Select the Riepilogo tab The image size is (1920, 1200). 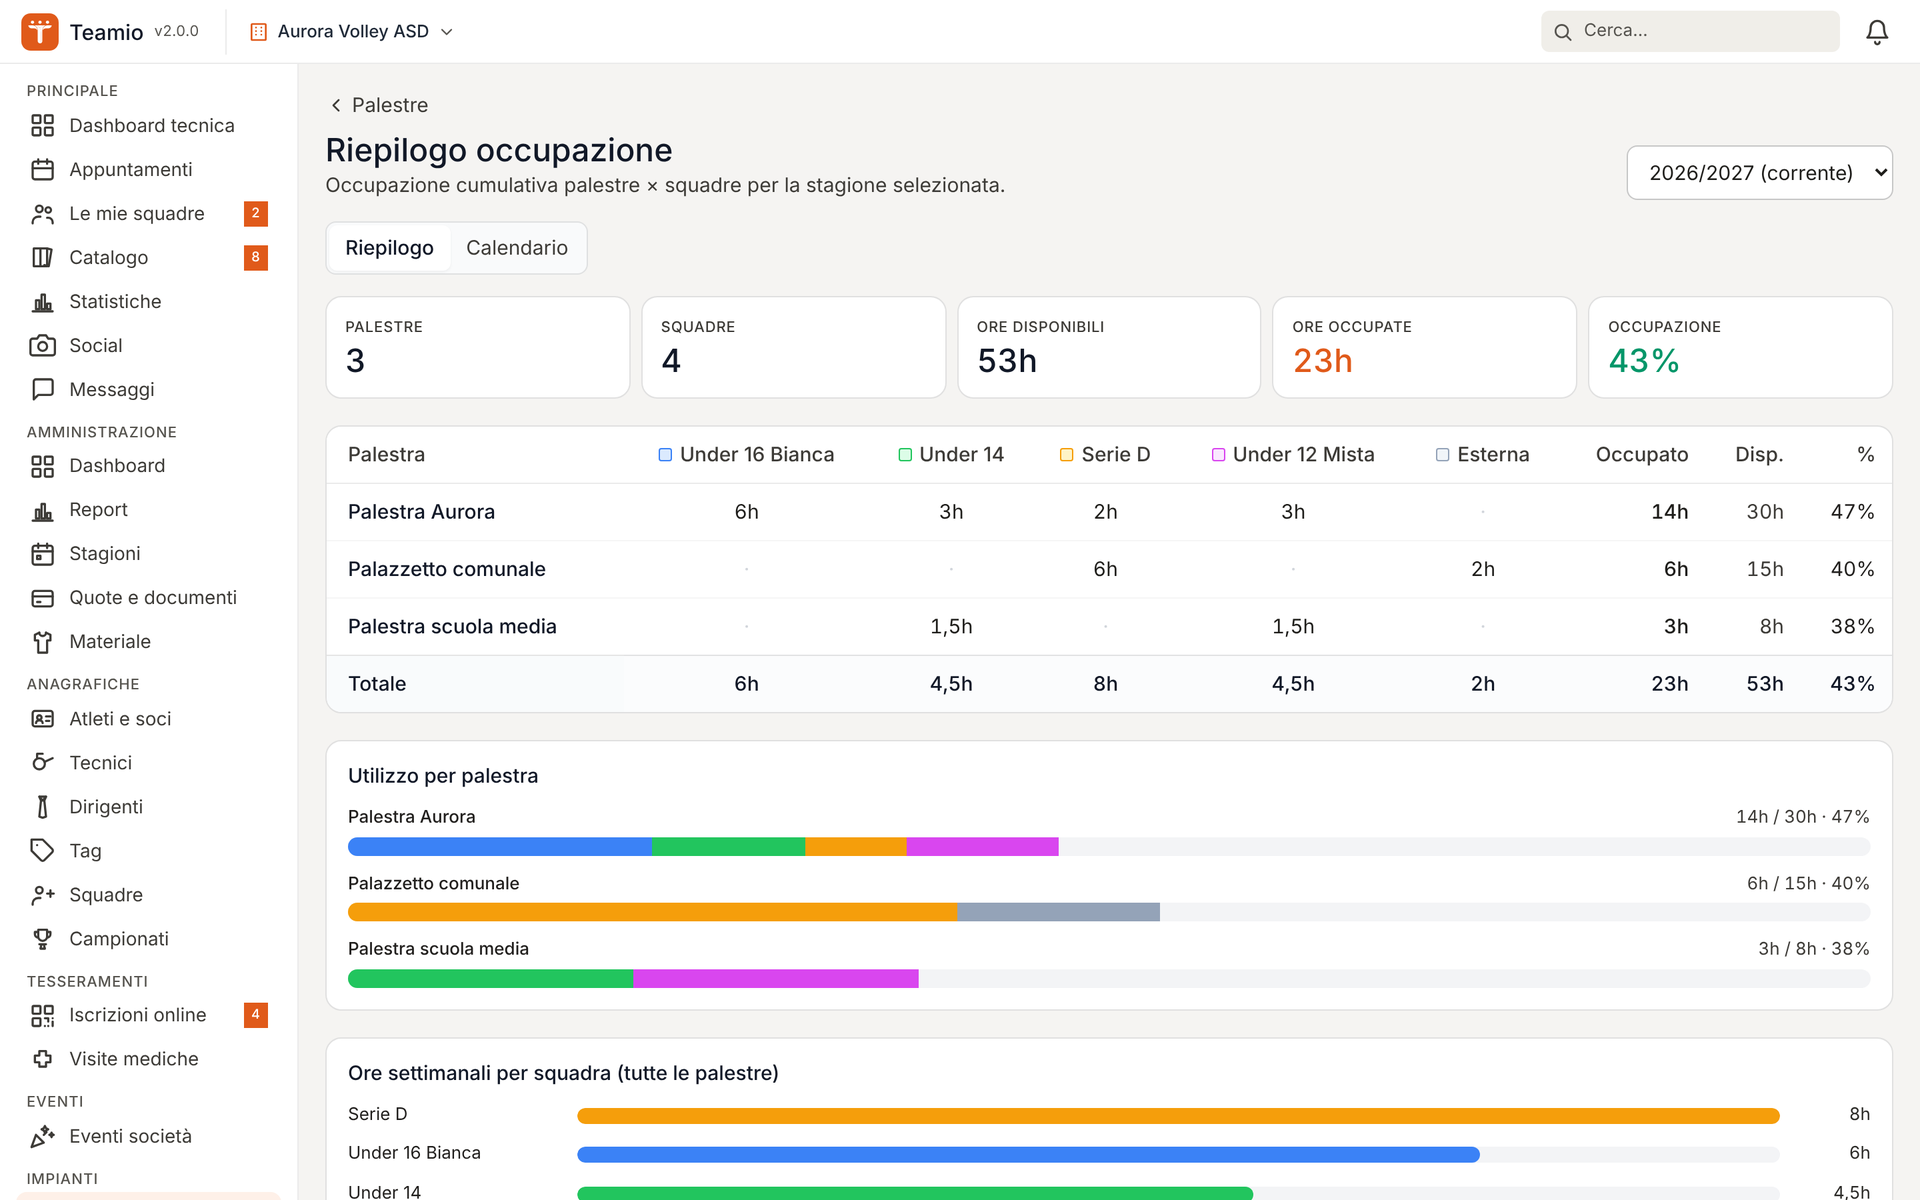389,248
